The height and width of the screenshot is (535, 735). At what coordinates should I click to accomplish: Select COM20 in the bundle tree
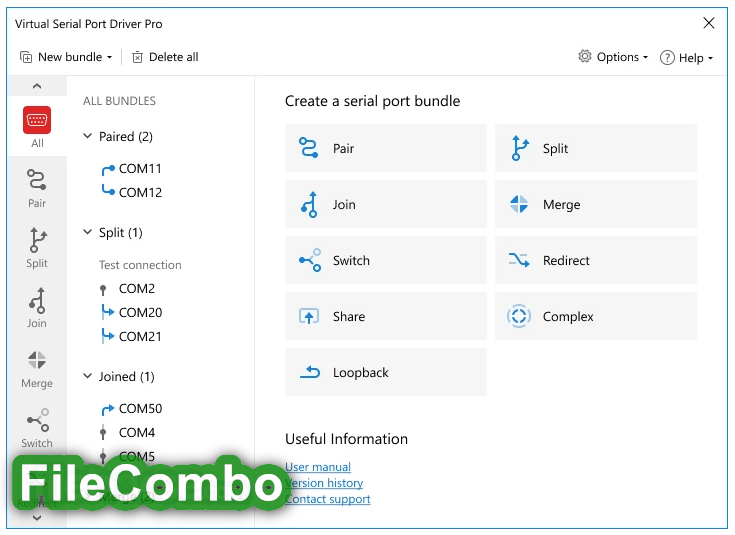click(140, 312)
